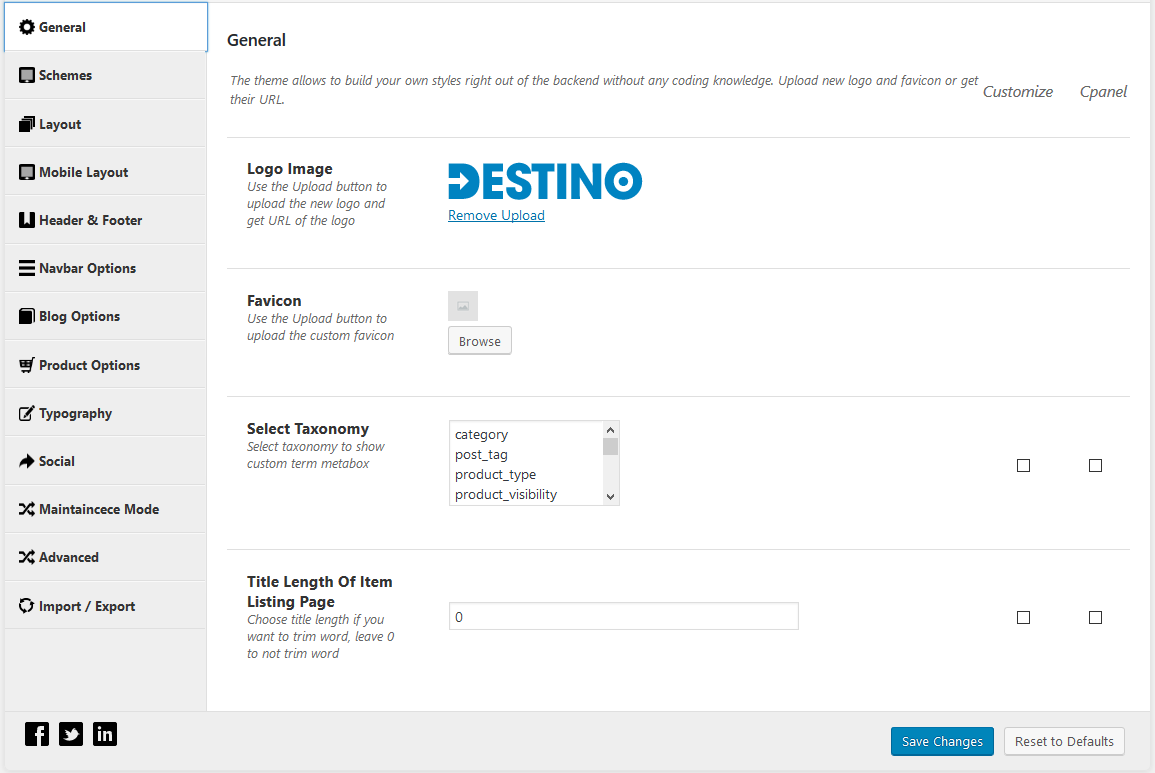Focus the Title Length input field
The width and height of the screenshot is (1155, 773).
pos(624,616)
